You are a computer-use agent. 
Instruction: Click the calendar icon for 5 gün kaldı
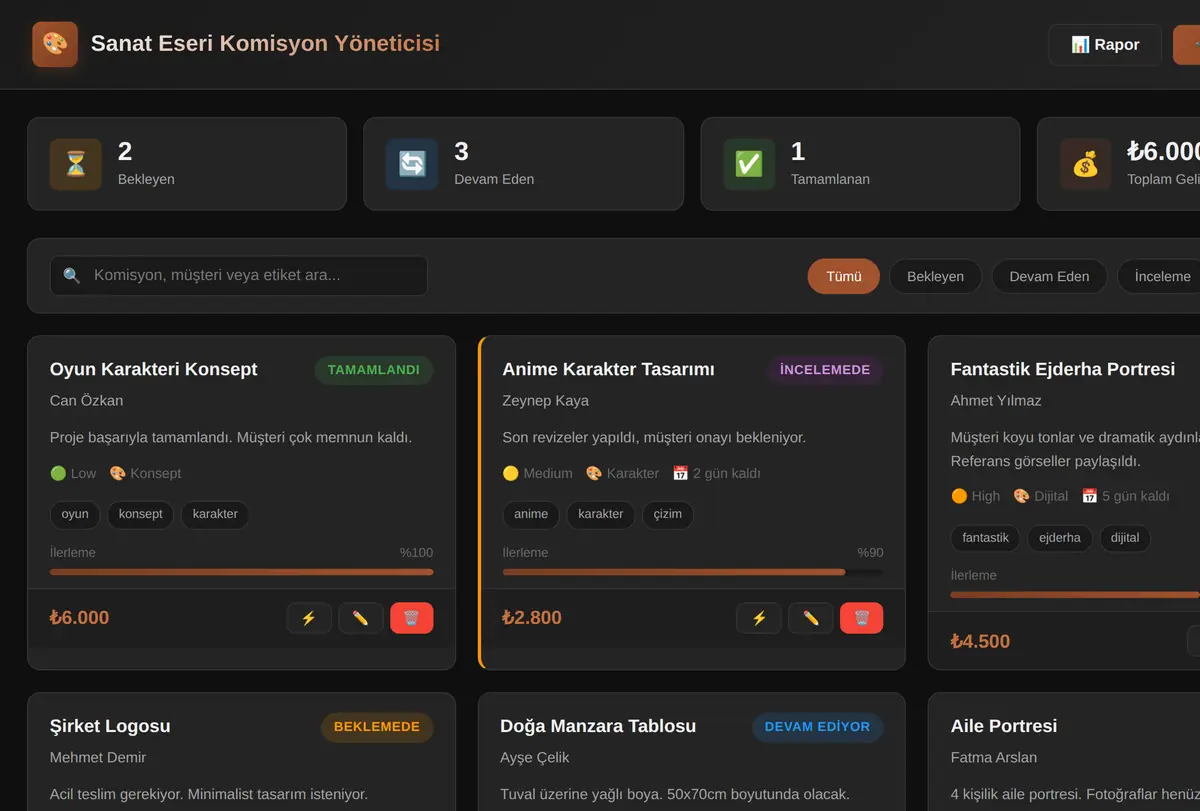click(1090, 496)
